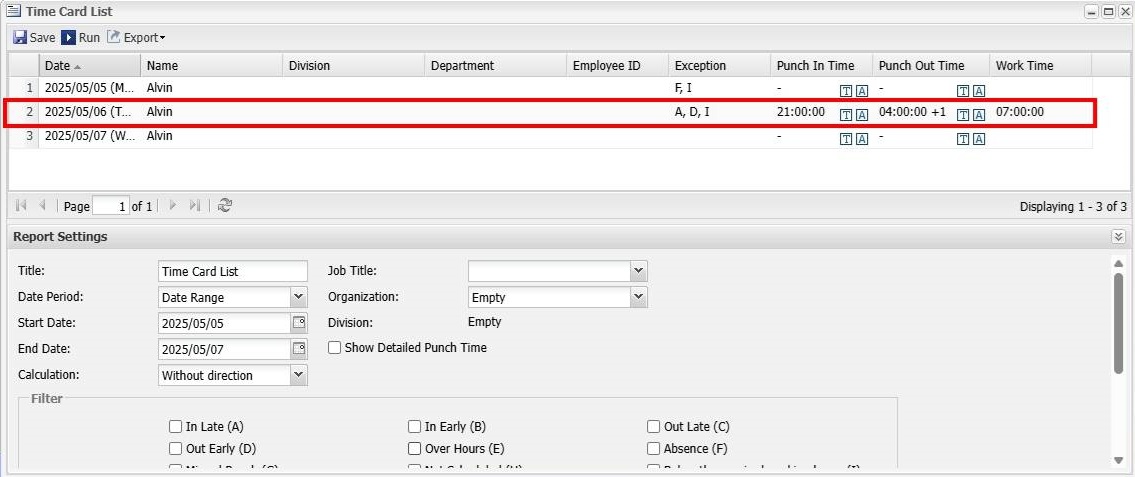1135x477 pixels.
Task: Click the Department column header
Action: (x=495, y=65)
